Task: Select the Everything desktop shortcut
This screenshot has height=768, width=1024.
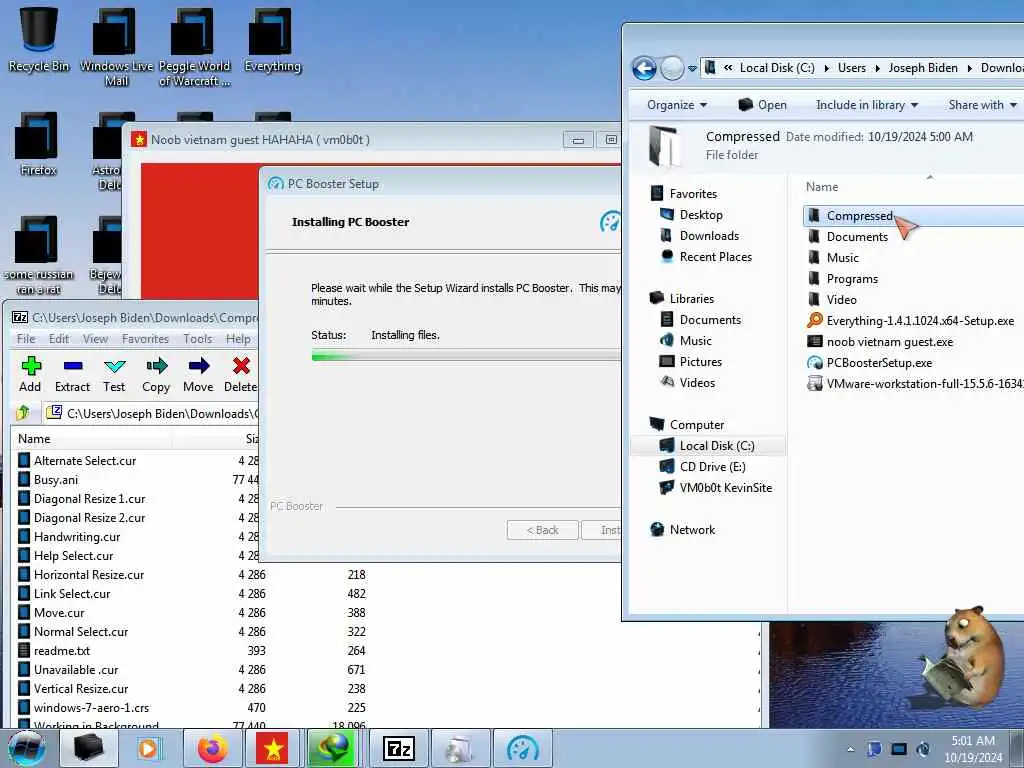Action: tap(272, 39)
